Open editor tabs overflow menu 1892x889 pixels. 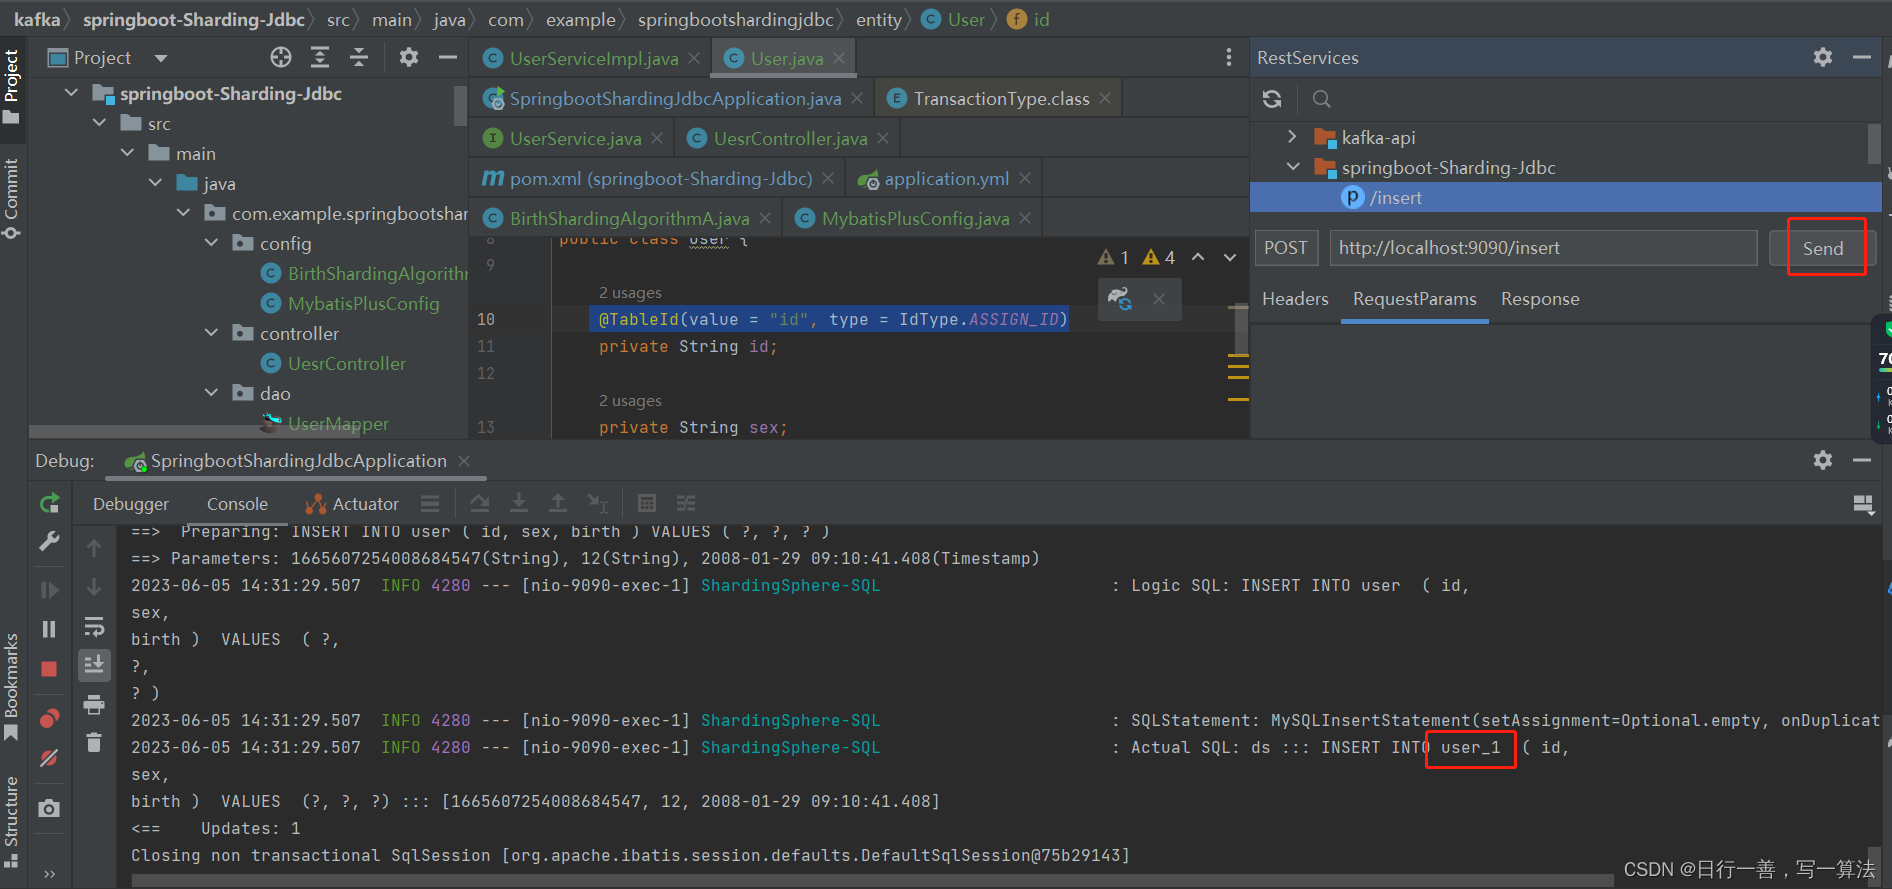[1229, 58]
